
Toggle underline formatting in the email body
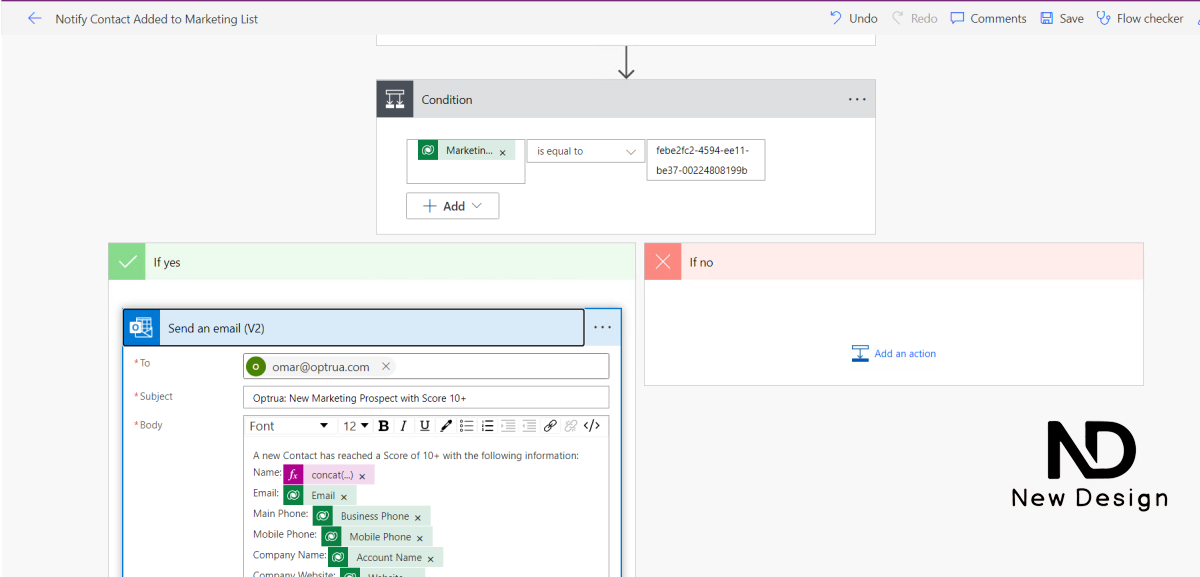coord(424,426)
